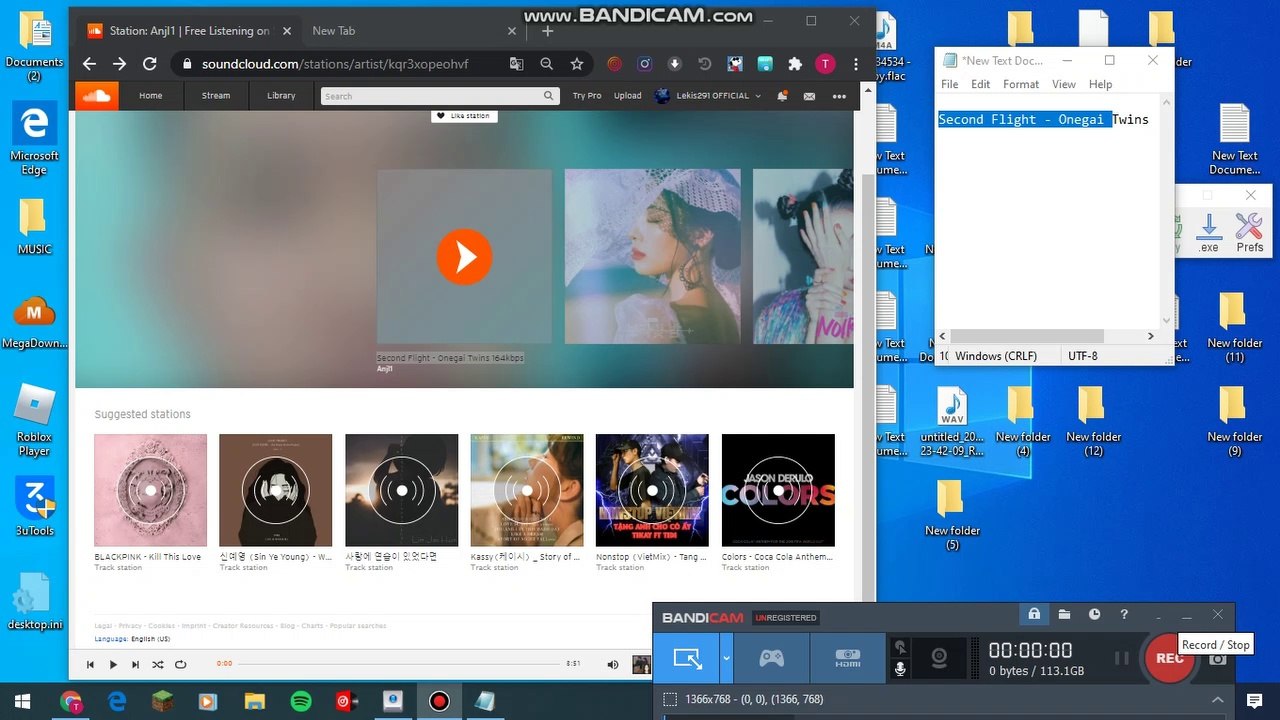The height and width of the screenshot is (720, 1280).
Task: Select the Roblox Player desktop icon
Action: 34,420
